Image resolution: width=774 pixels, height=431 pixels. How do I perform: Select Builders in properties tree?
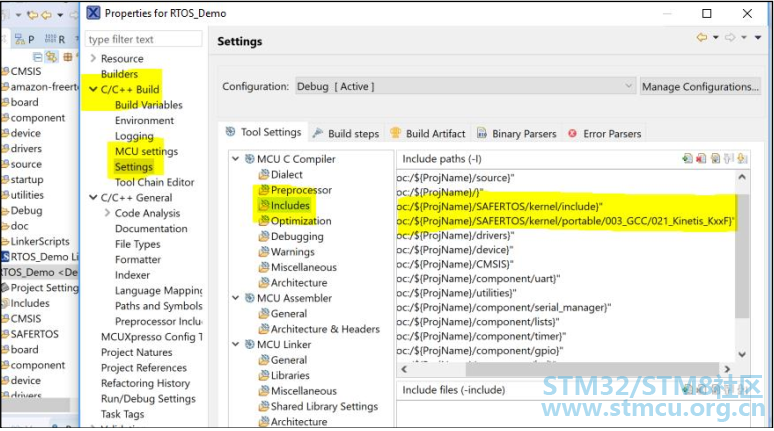(x=119, y=74)
